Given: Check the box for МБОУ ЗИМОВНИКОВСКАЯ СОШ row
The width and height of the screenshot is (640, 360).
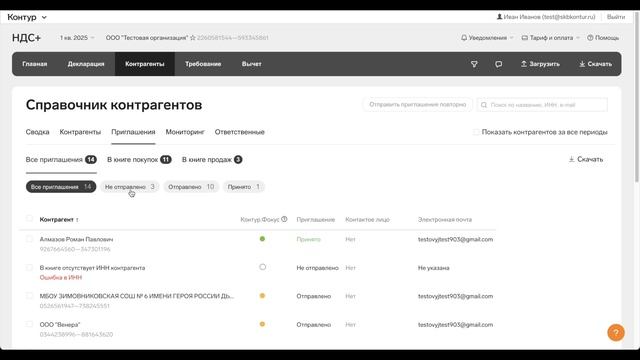Looking at the screenshot, I should (x=29, y=296).
